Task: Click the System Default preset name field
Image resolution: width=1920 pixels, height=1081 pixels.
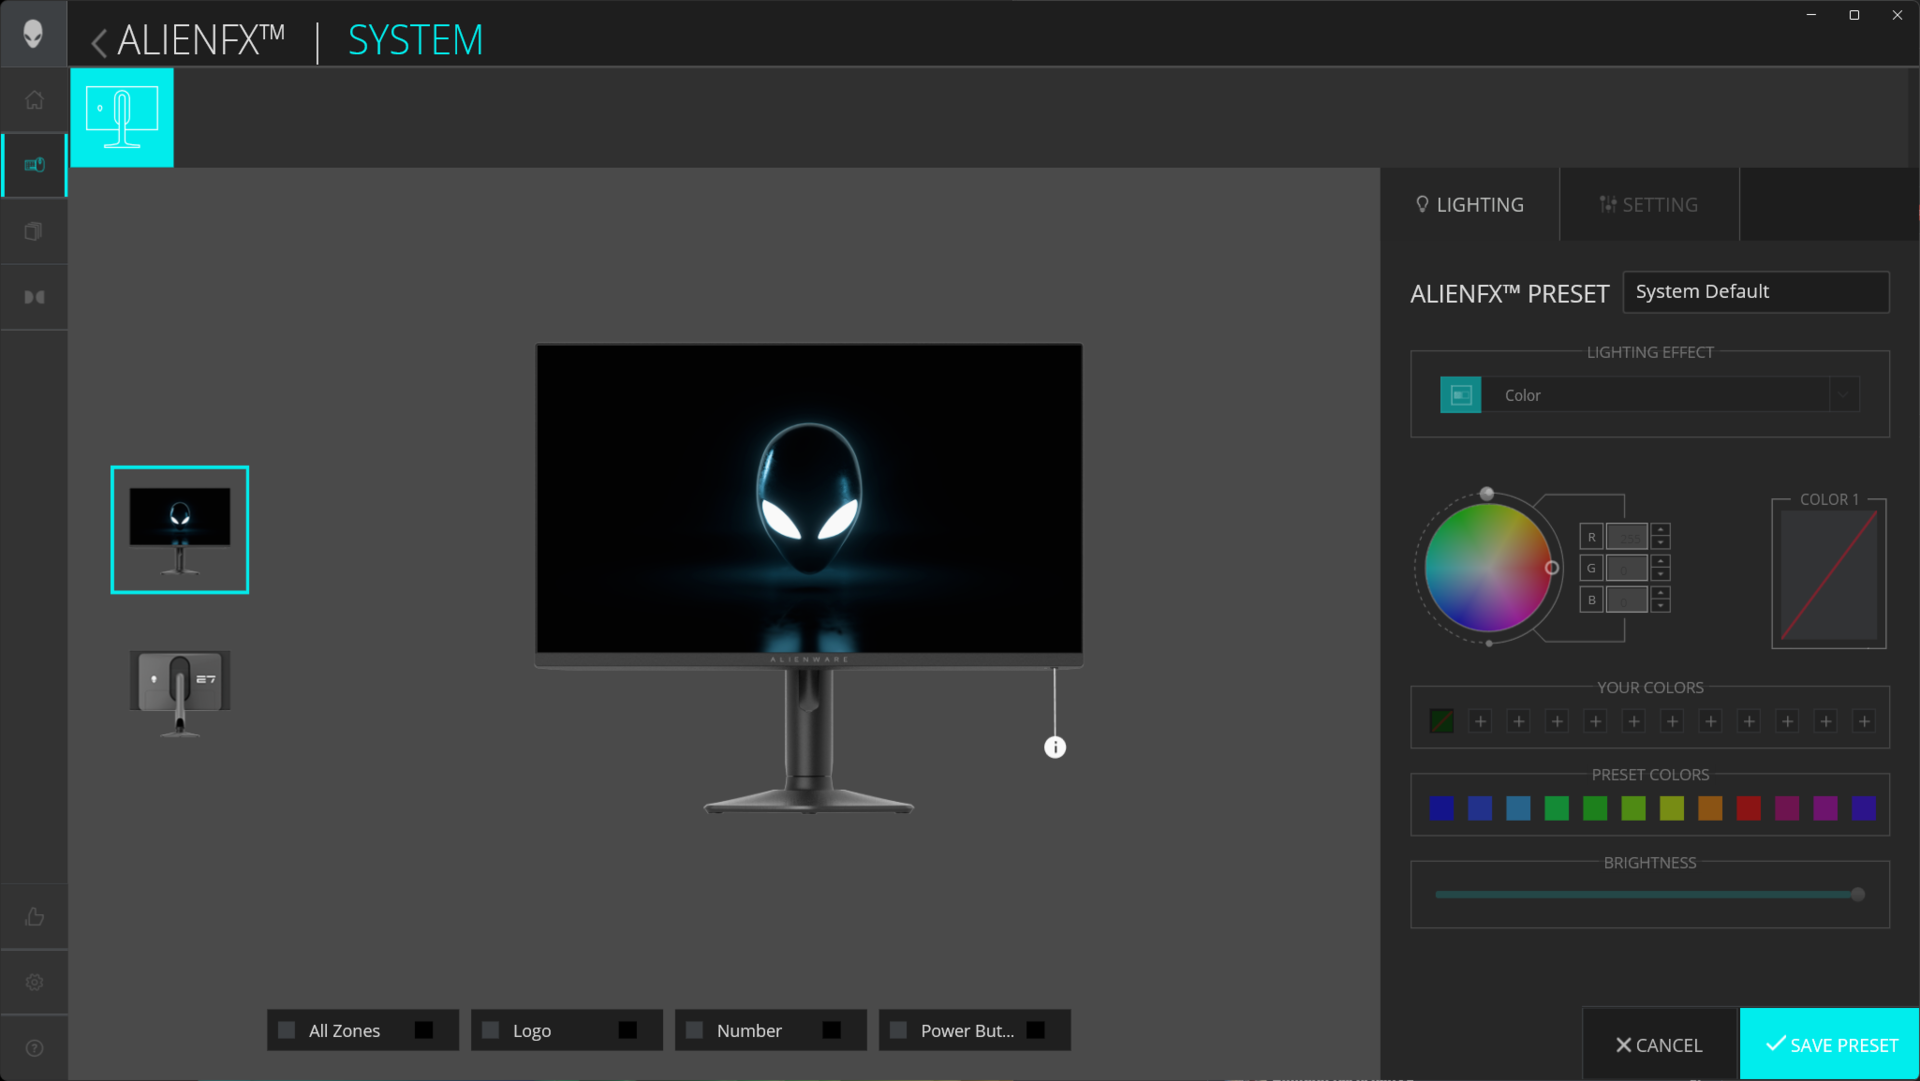Action: pyautogui.click(x=1755, y=292)
